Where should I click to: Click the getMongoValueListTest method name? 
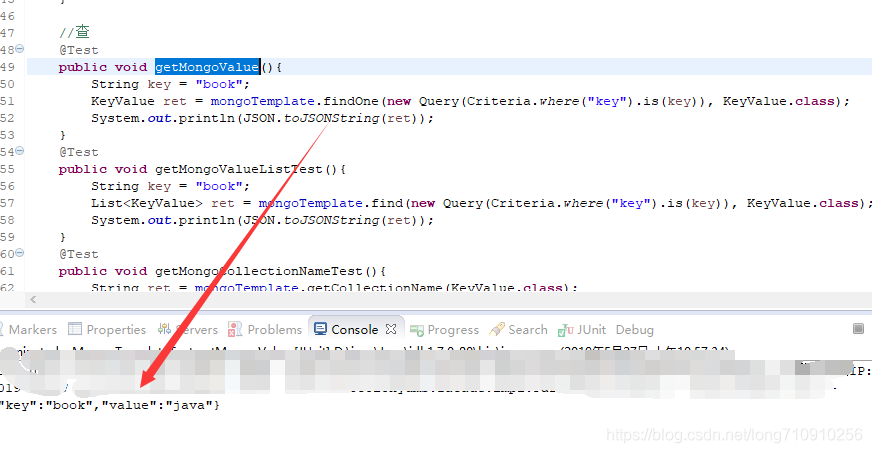(x=239, y=169)
